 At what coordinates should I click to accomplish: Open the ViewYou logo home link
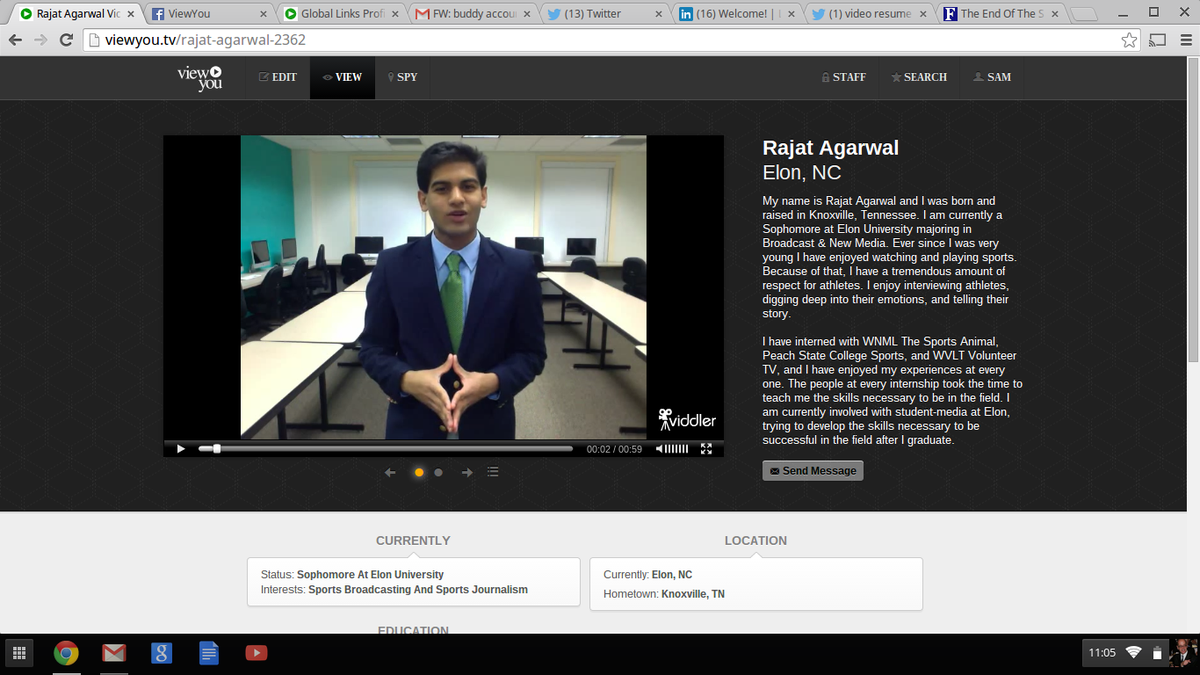(199, 77)
